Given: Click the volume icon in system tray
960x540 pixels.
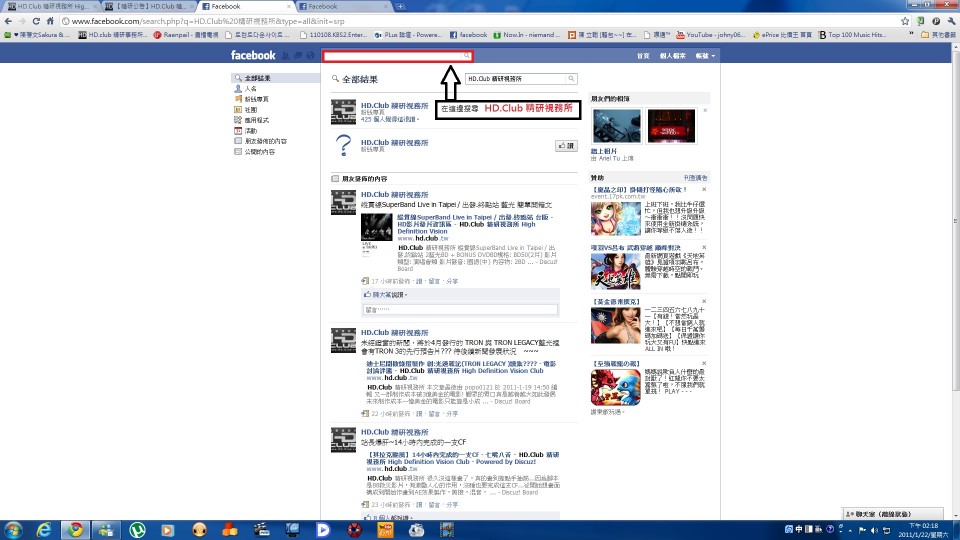Looking at the screenshot, I should 874,530.
